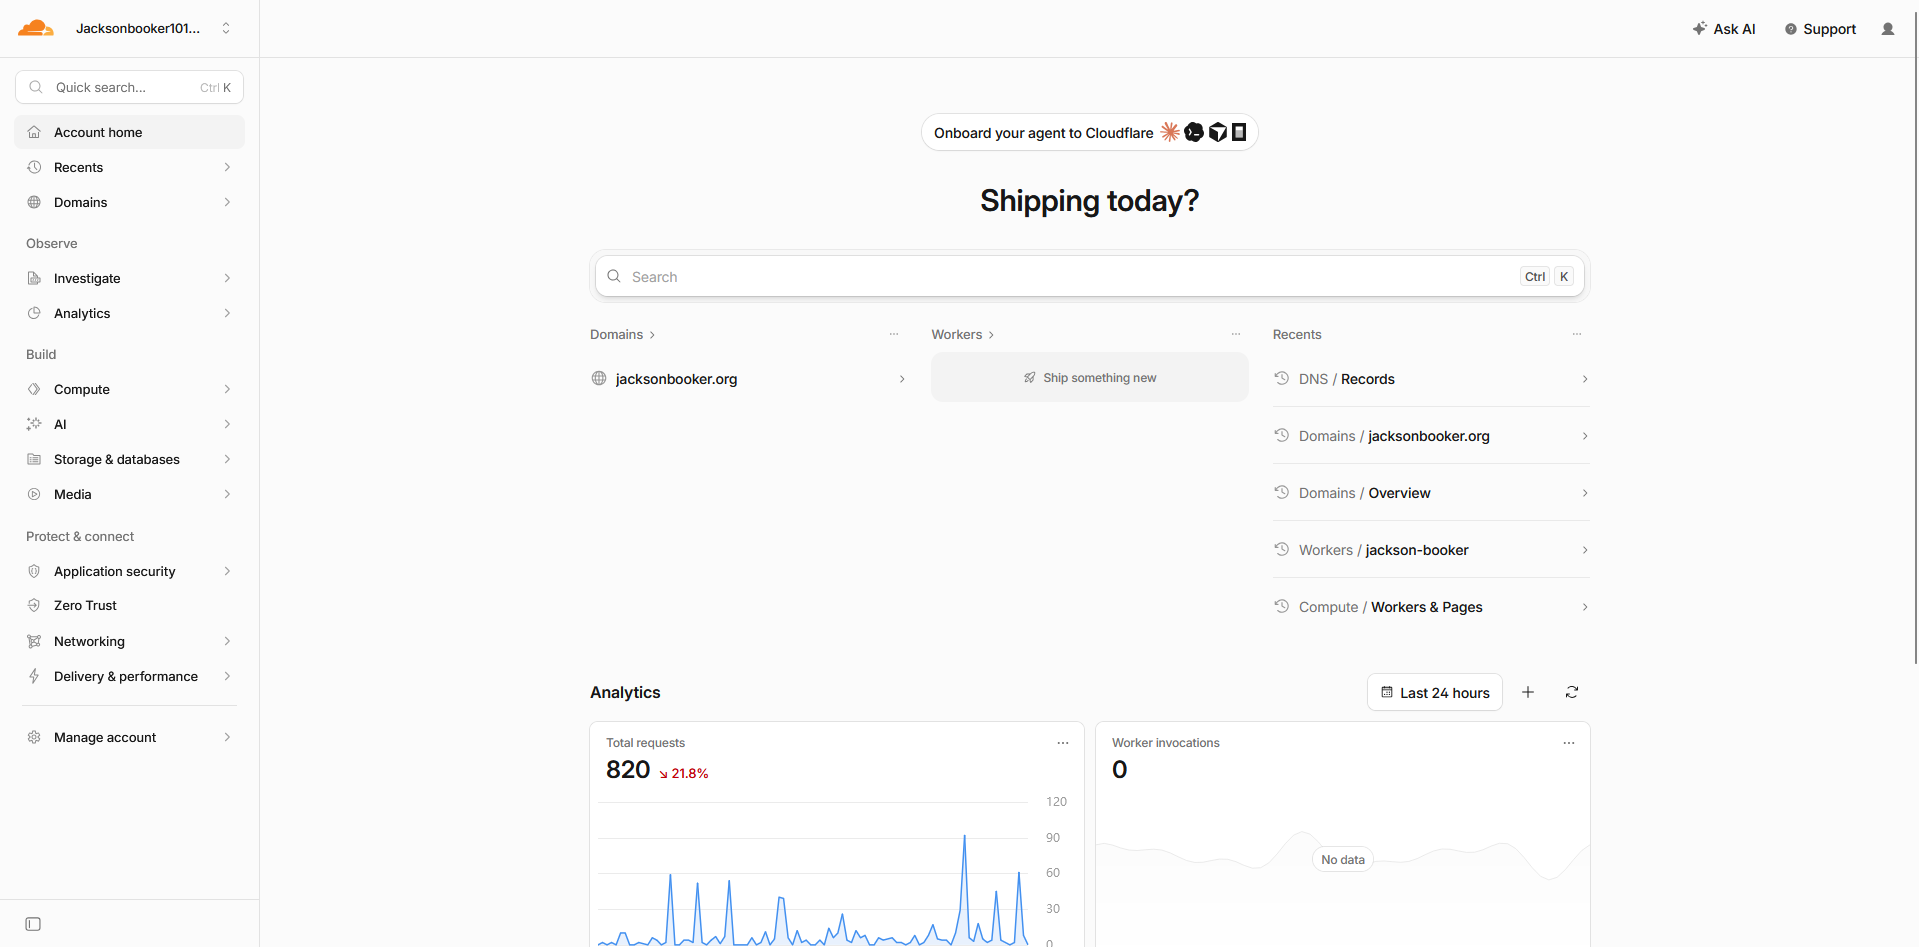Viewport: 1919px width, 947px height.
Task: Open the Support help menu
Action: pyautogui.click(x=1820, y=29)
